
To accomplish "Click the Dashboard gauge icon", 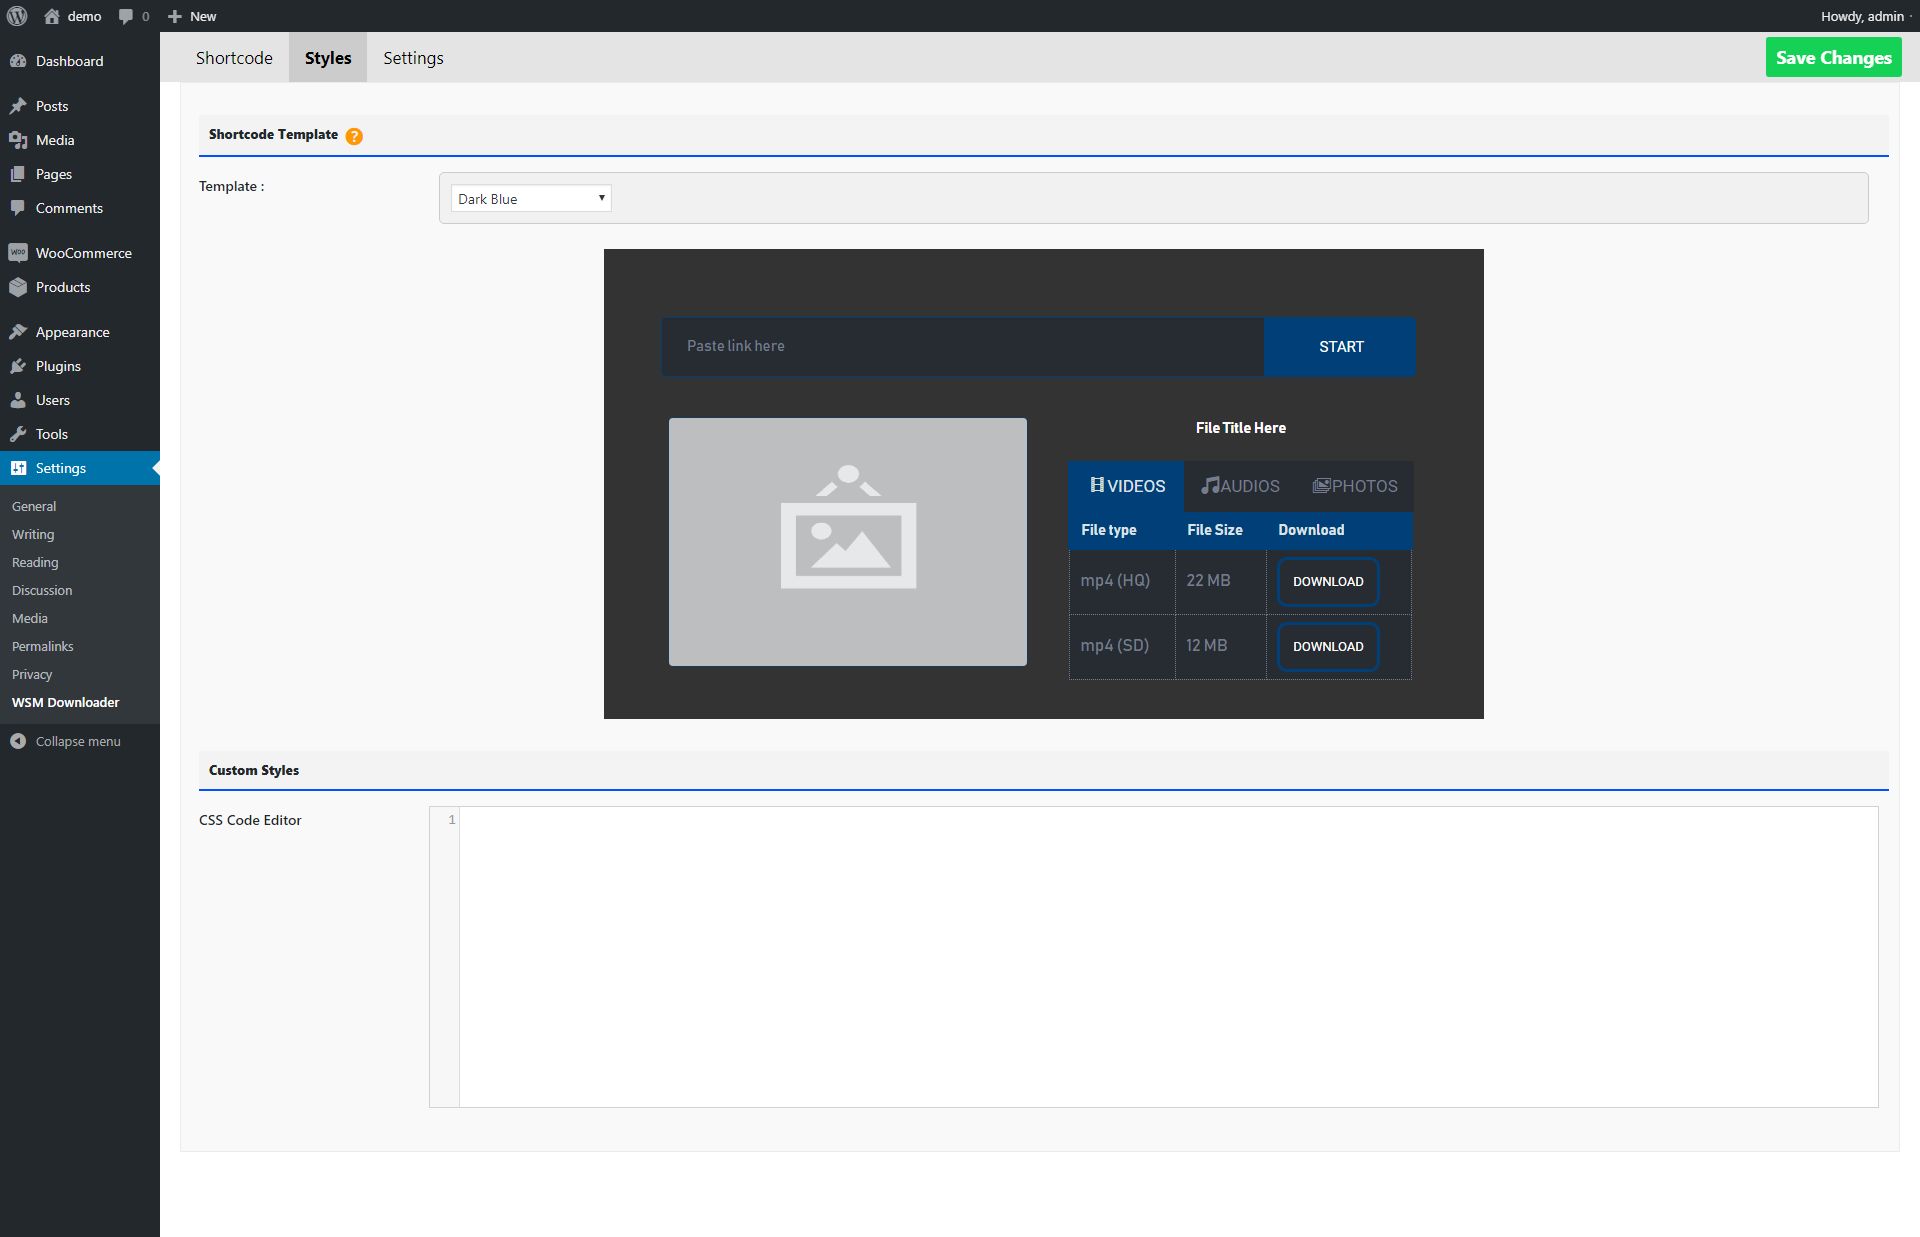I will [18, 61].
